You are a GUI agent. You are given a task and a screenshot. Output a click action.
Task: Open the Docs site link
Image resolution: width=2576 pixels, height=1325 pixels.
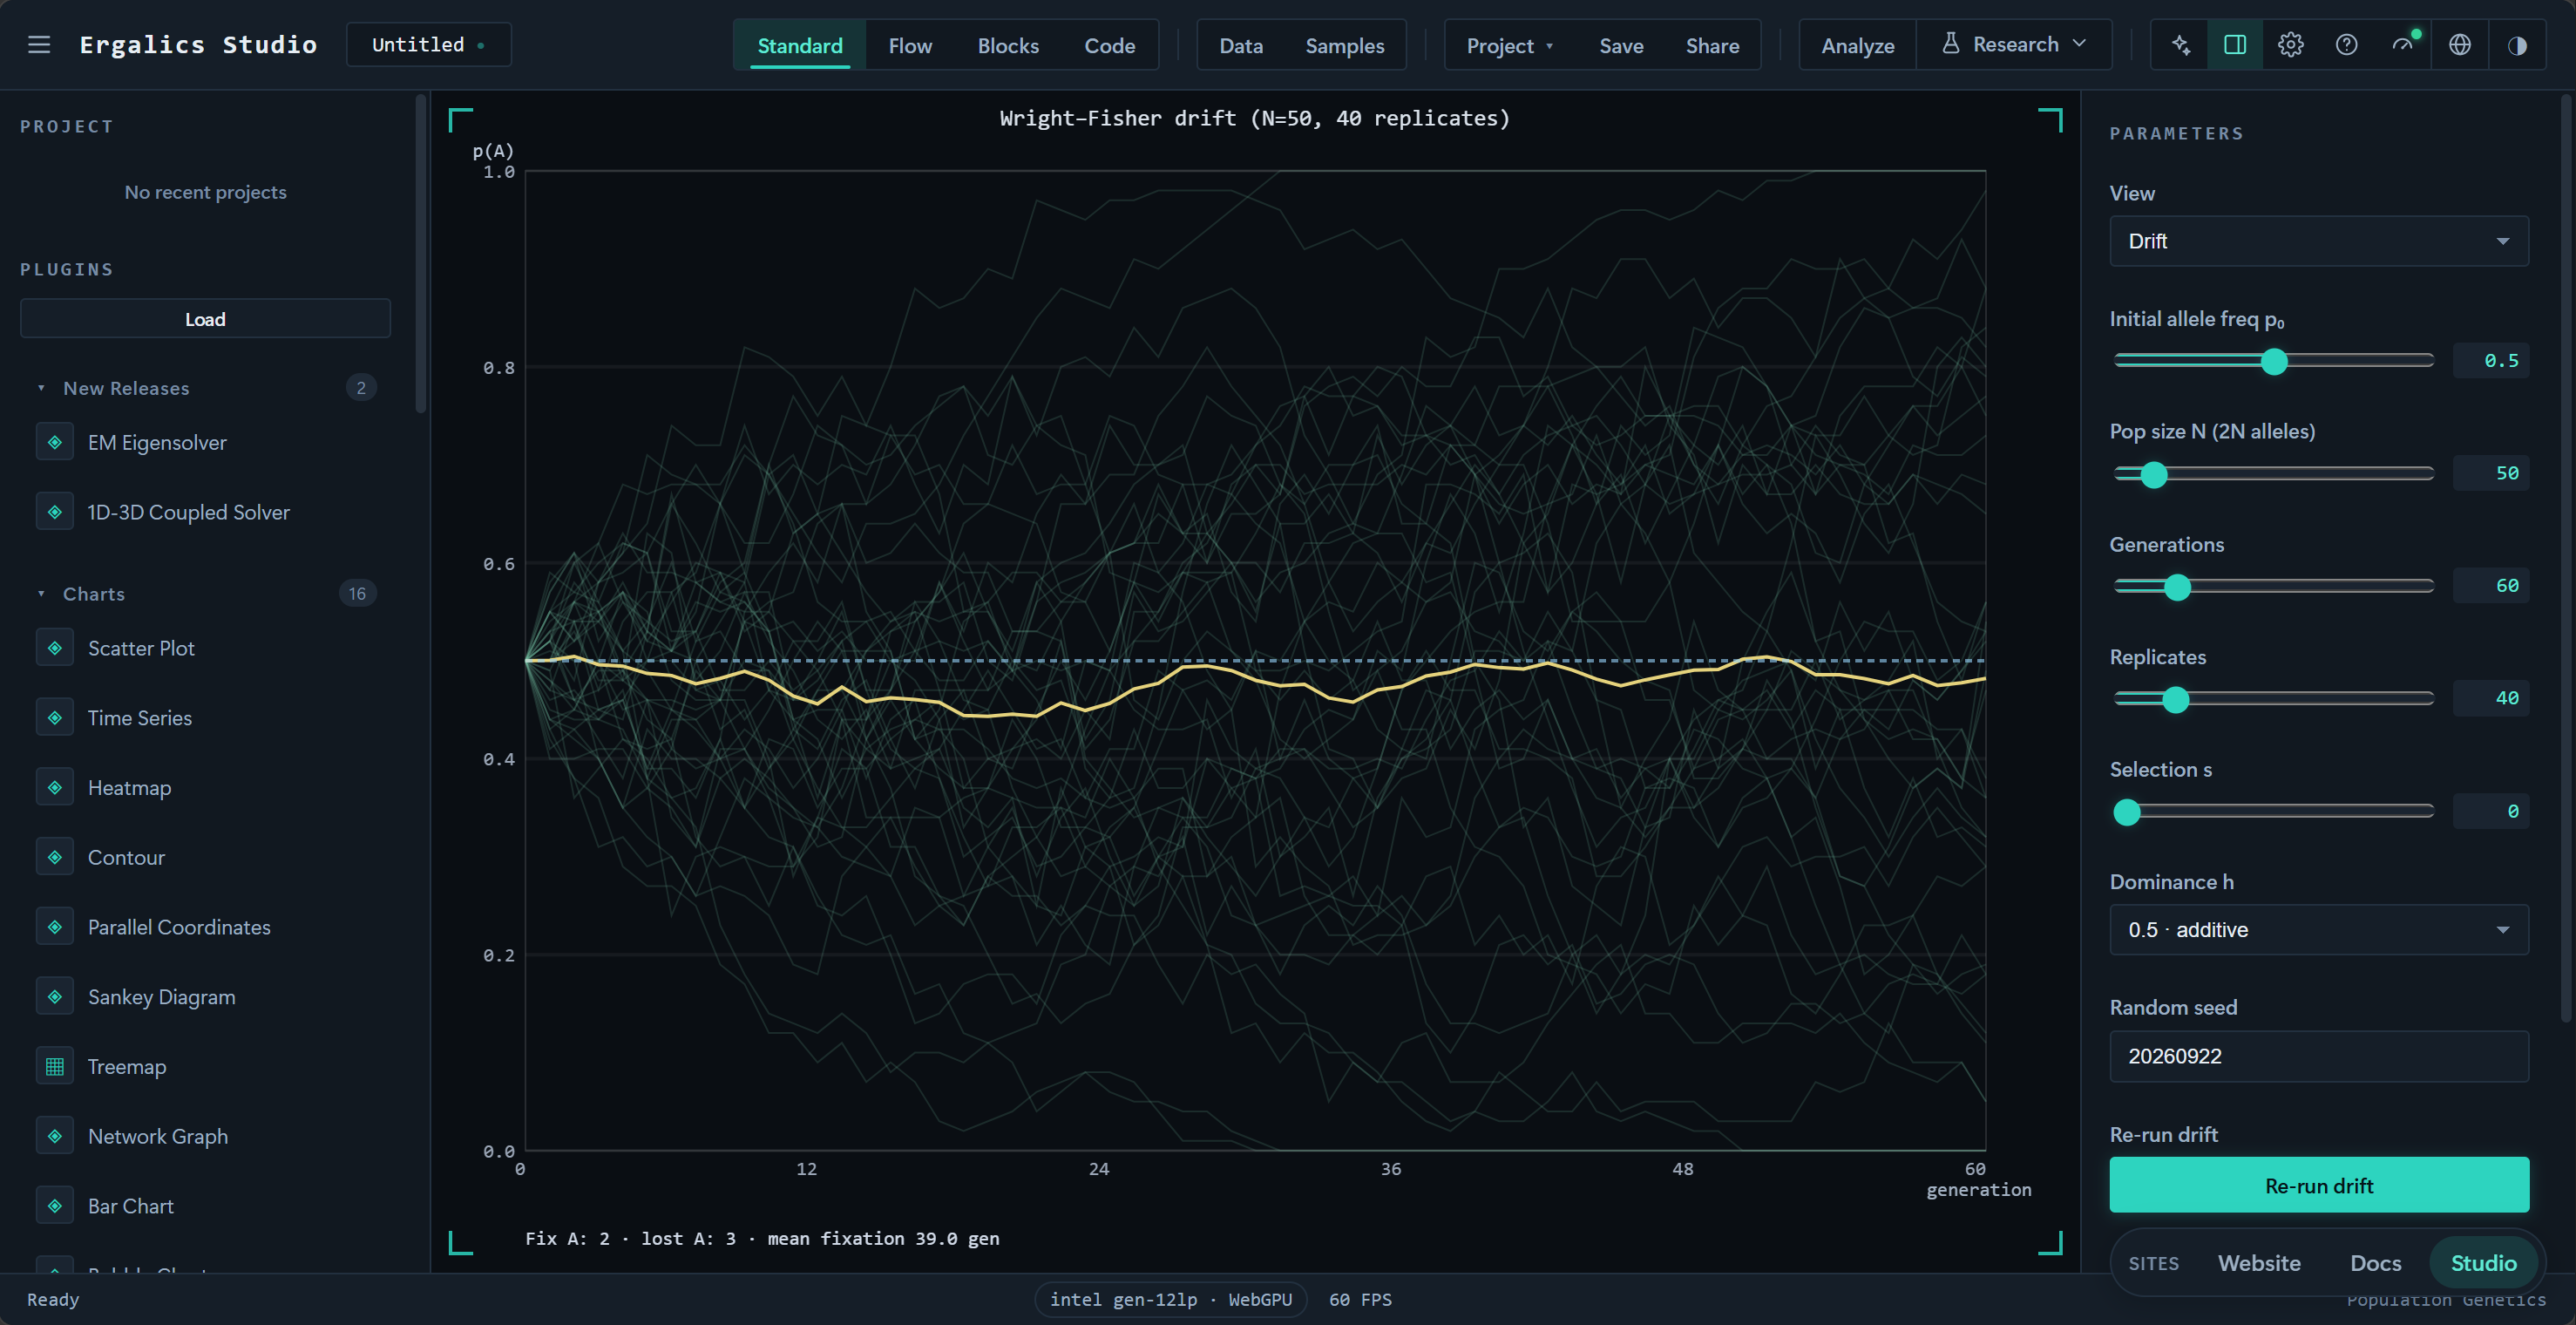2375,1263
